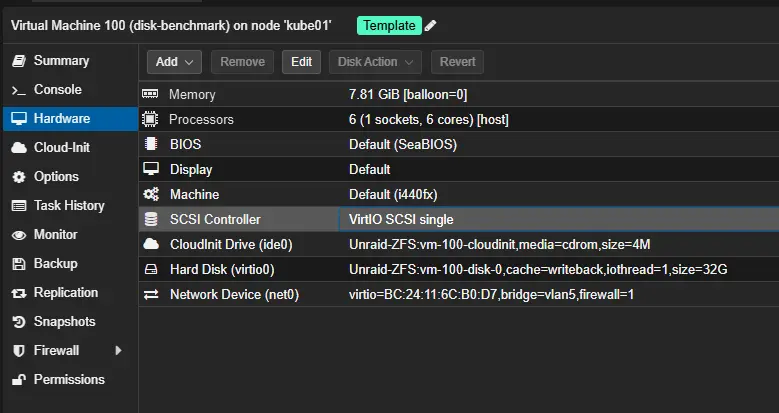Click the CloudInit Drive cloud icon
Image resolution: width=779 pixels, height=413 pixels.
click(x=151, y=244)
